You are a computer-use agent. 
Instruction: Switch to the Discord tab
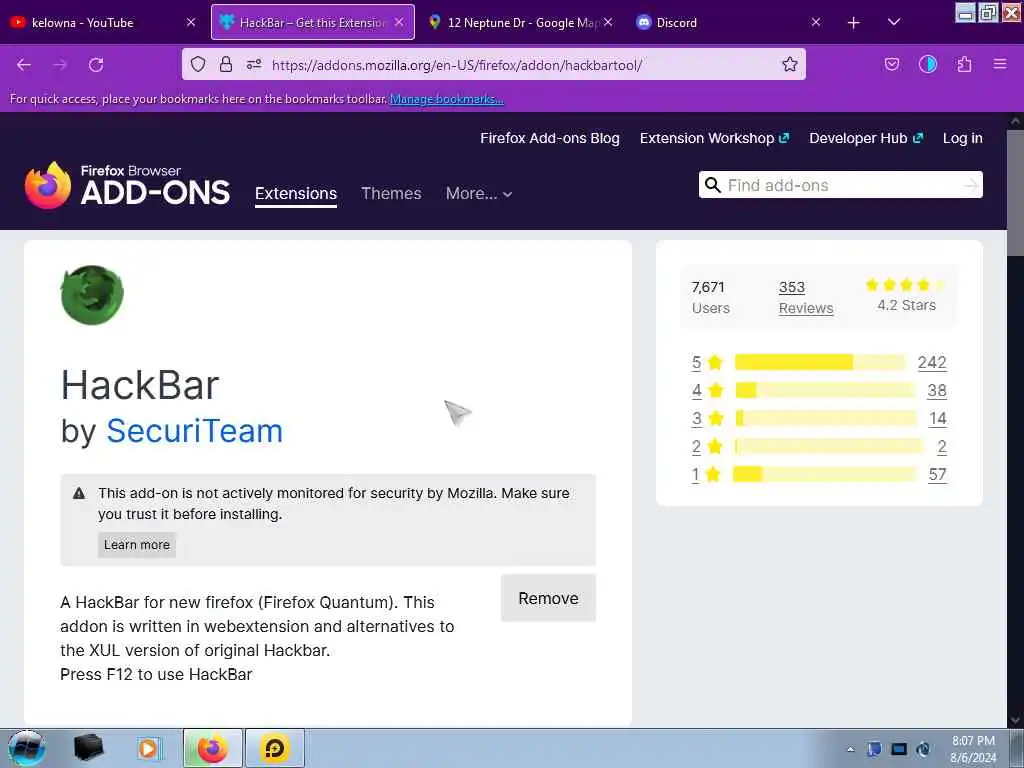(728, 22)
